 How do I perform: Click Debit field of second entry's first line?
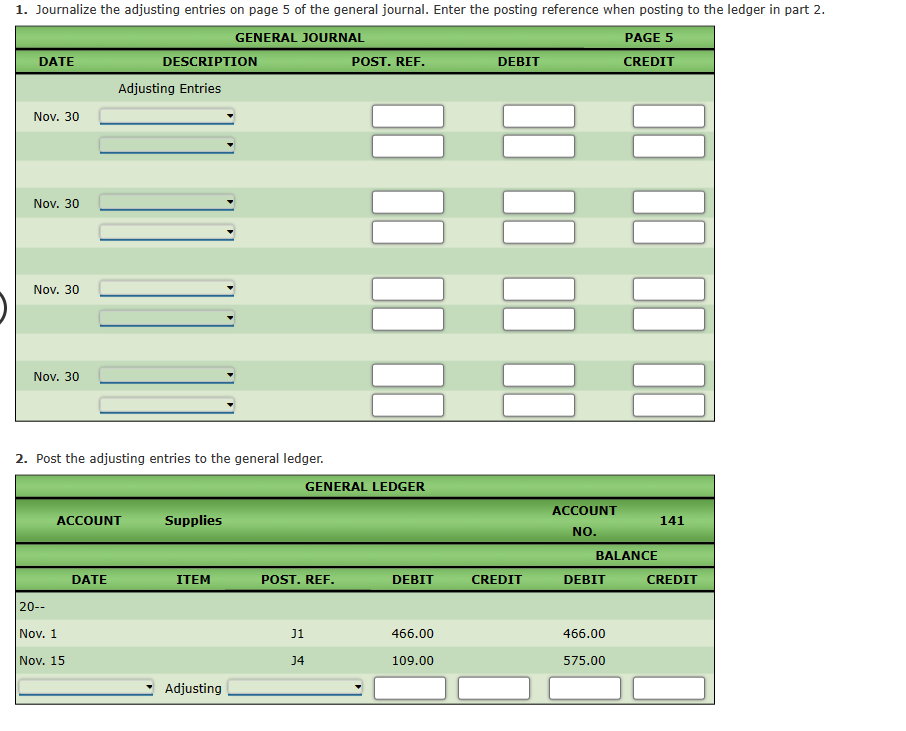pos(539,202)
